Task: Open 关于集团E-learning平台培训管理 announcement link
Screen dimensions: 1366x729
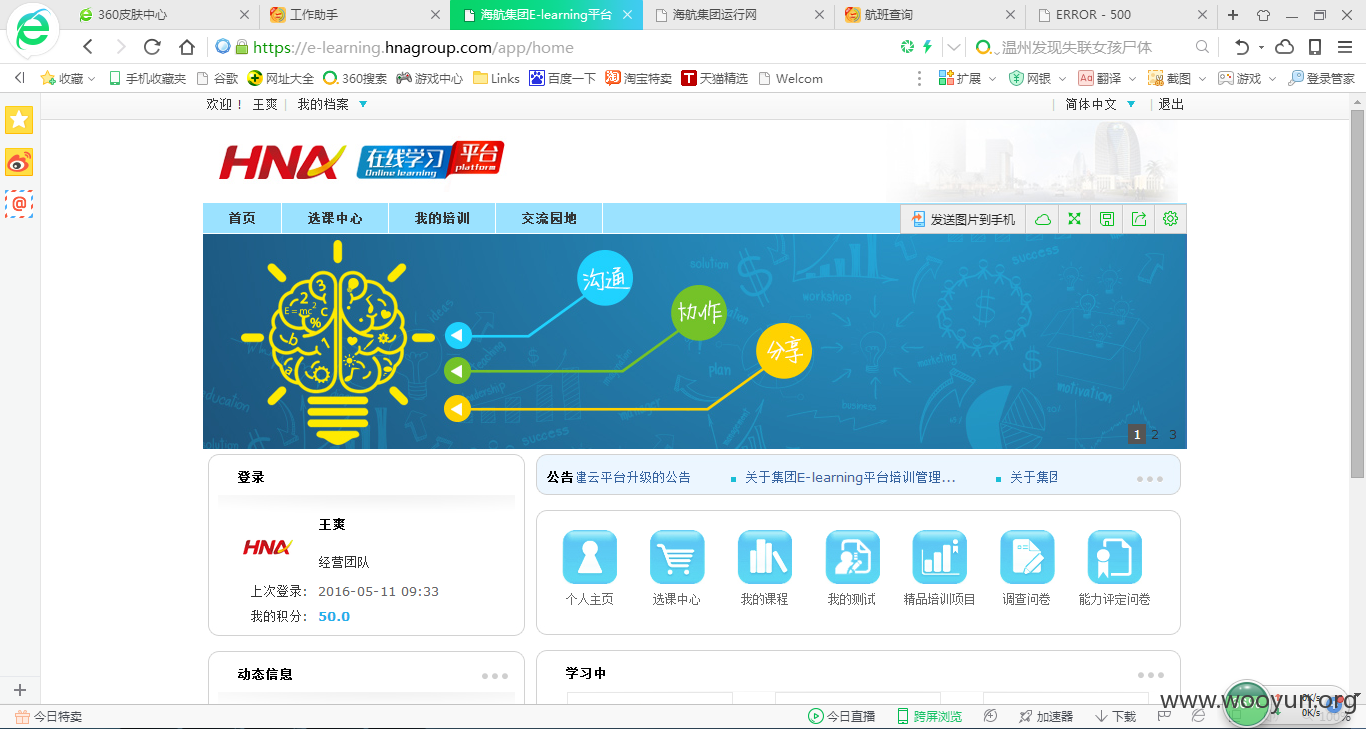Action: [x=850, y=477]
